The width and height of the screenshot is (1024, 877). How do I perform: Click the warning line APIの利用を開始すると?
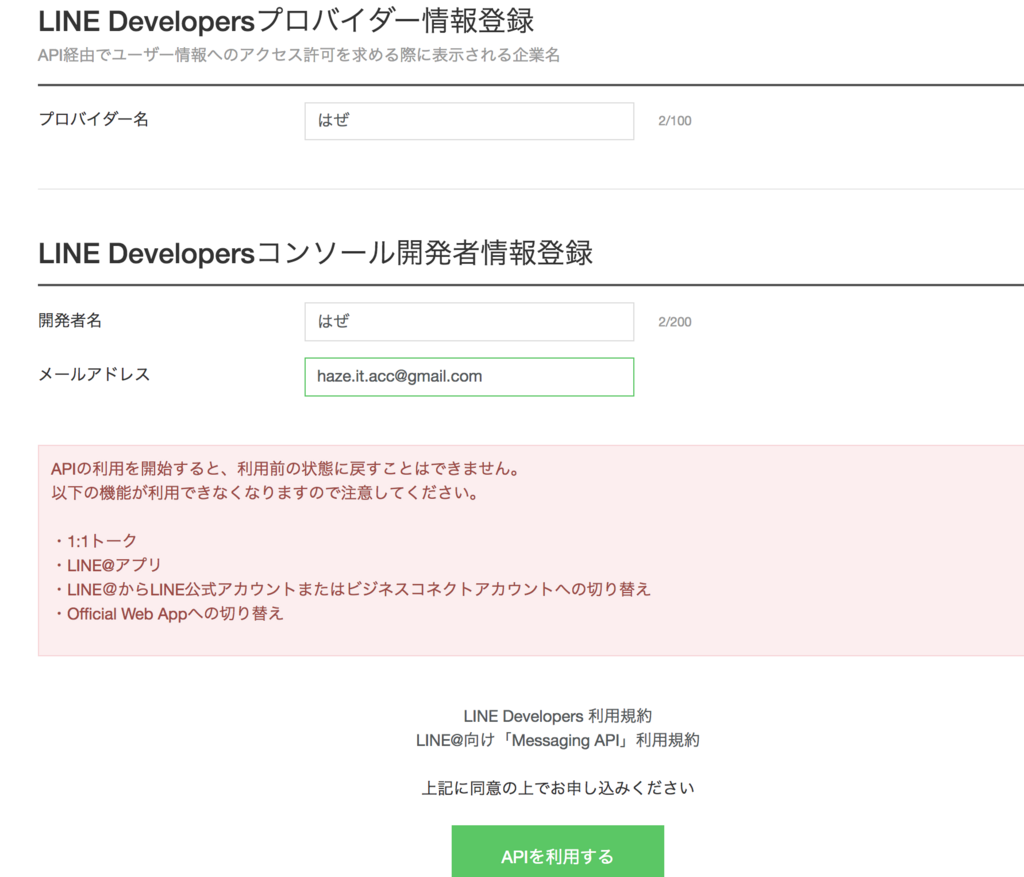point(285,469)
